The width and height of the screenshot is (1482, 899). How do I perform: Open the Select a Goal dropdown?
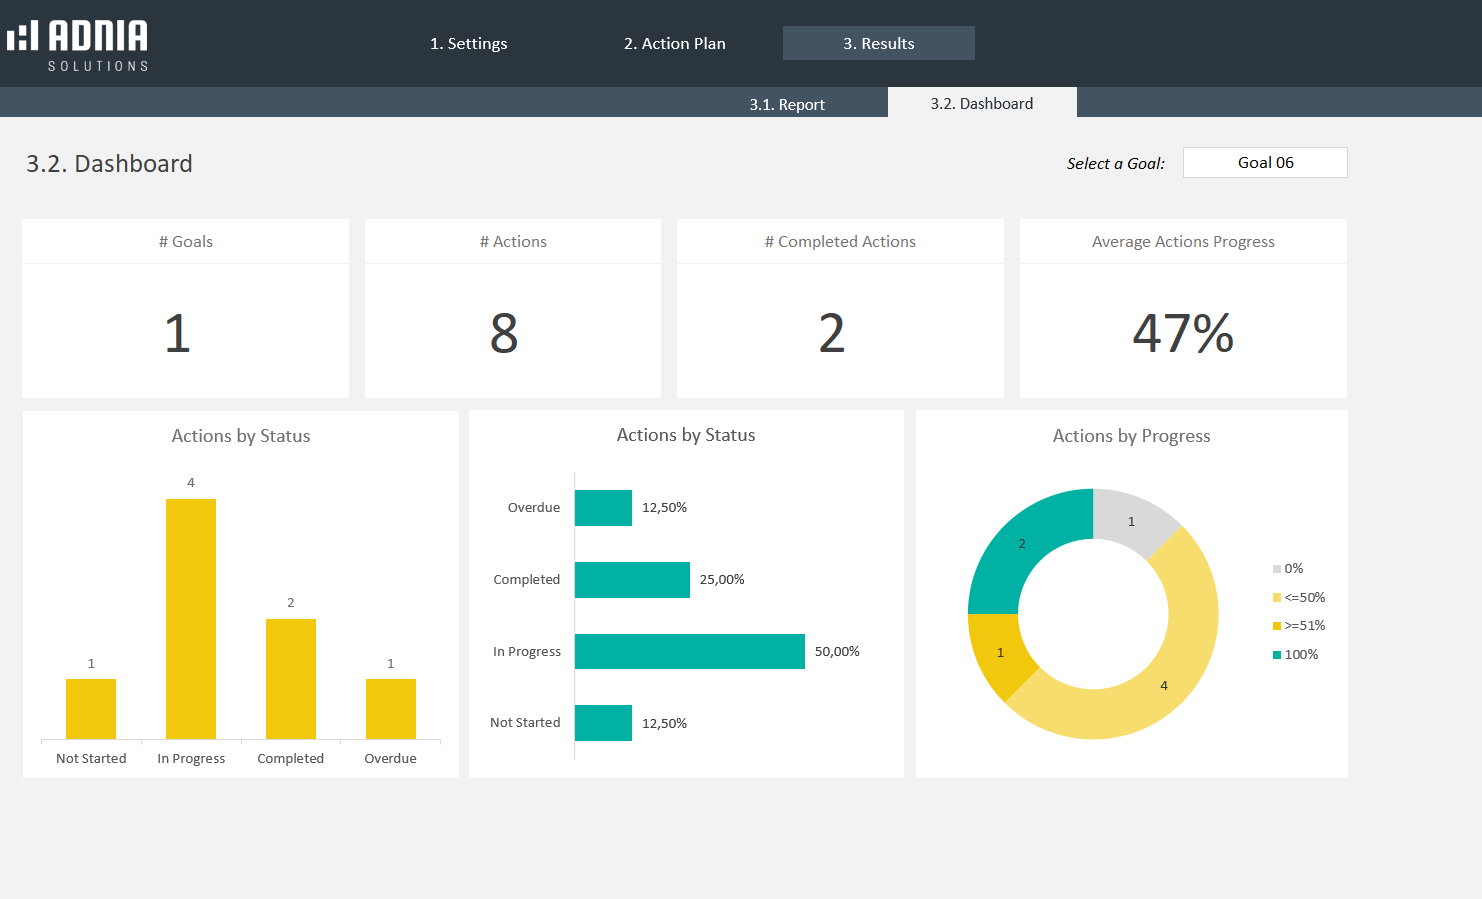(x=1264, y=162)
